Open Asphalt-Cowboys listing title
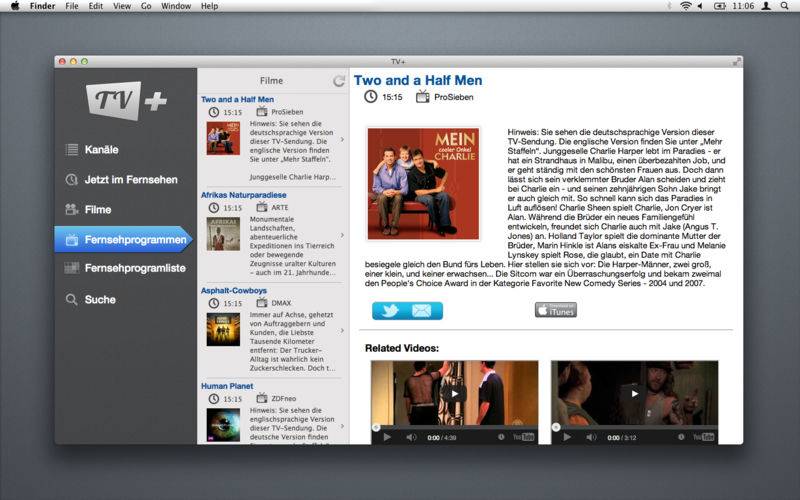 [x=234, y=290]
